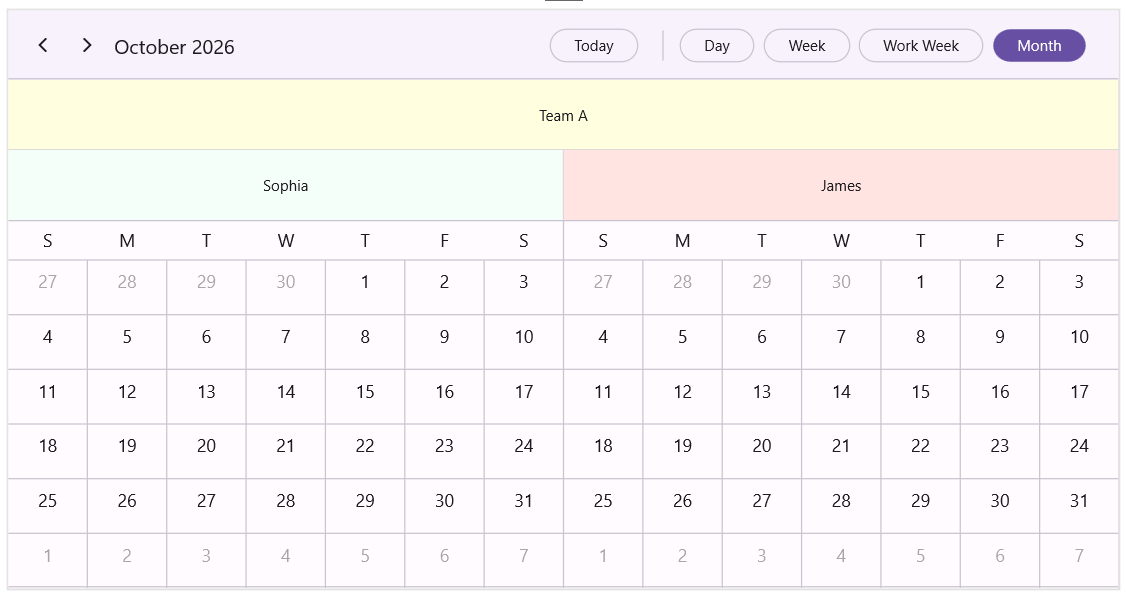The image size is (1126, 596).
Task: Select October 16 in James's calendar
Action: click(1000, 396)
